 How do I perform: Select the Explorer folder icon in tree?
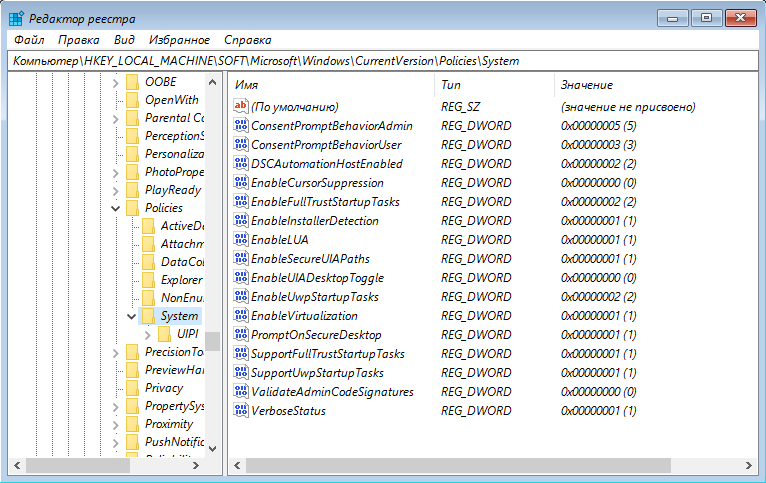tap(149, 280)
